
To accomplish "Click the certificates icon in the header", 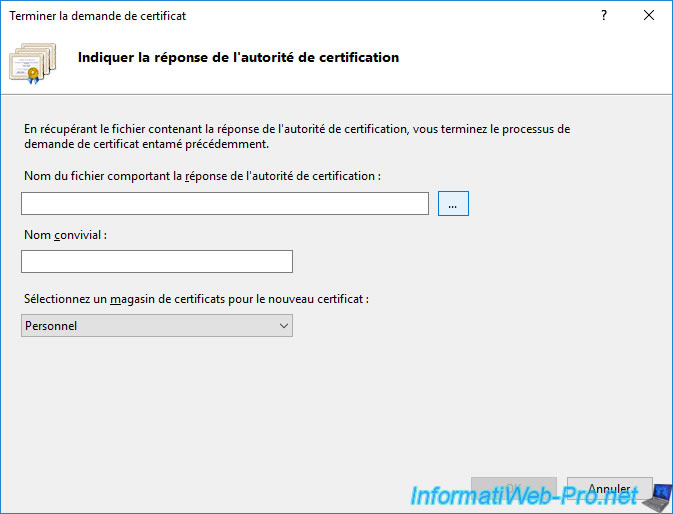I will 33,63.
